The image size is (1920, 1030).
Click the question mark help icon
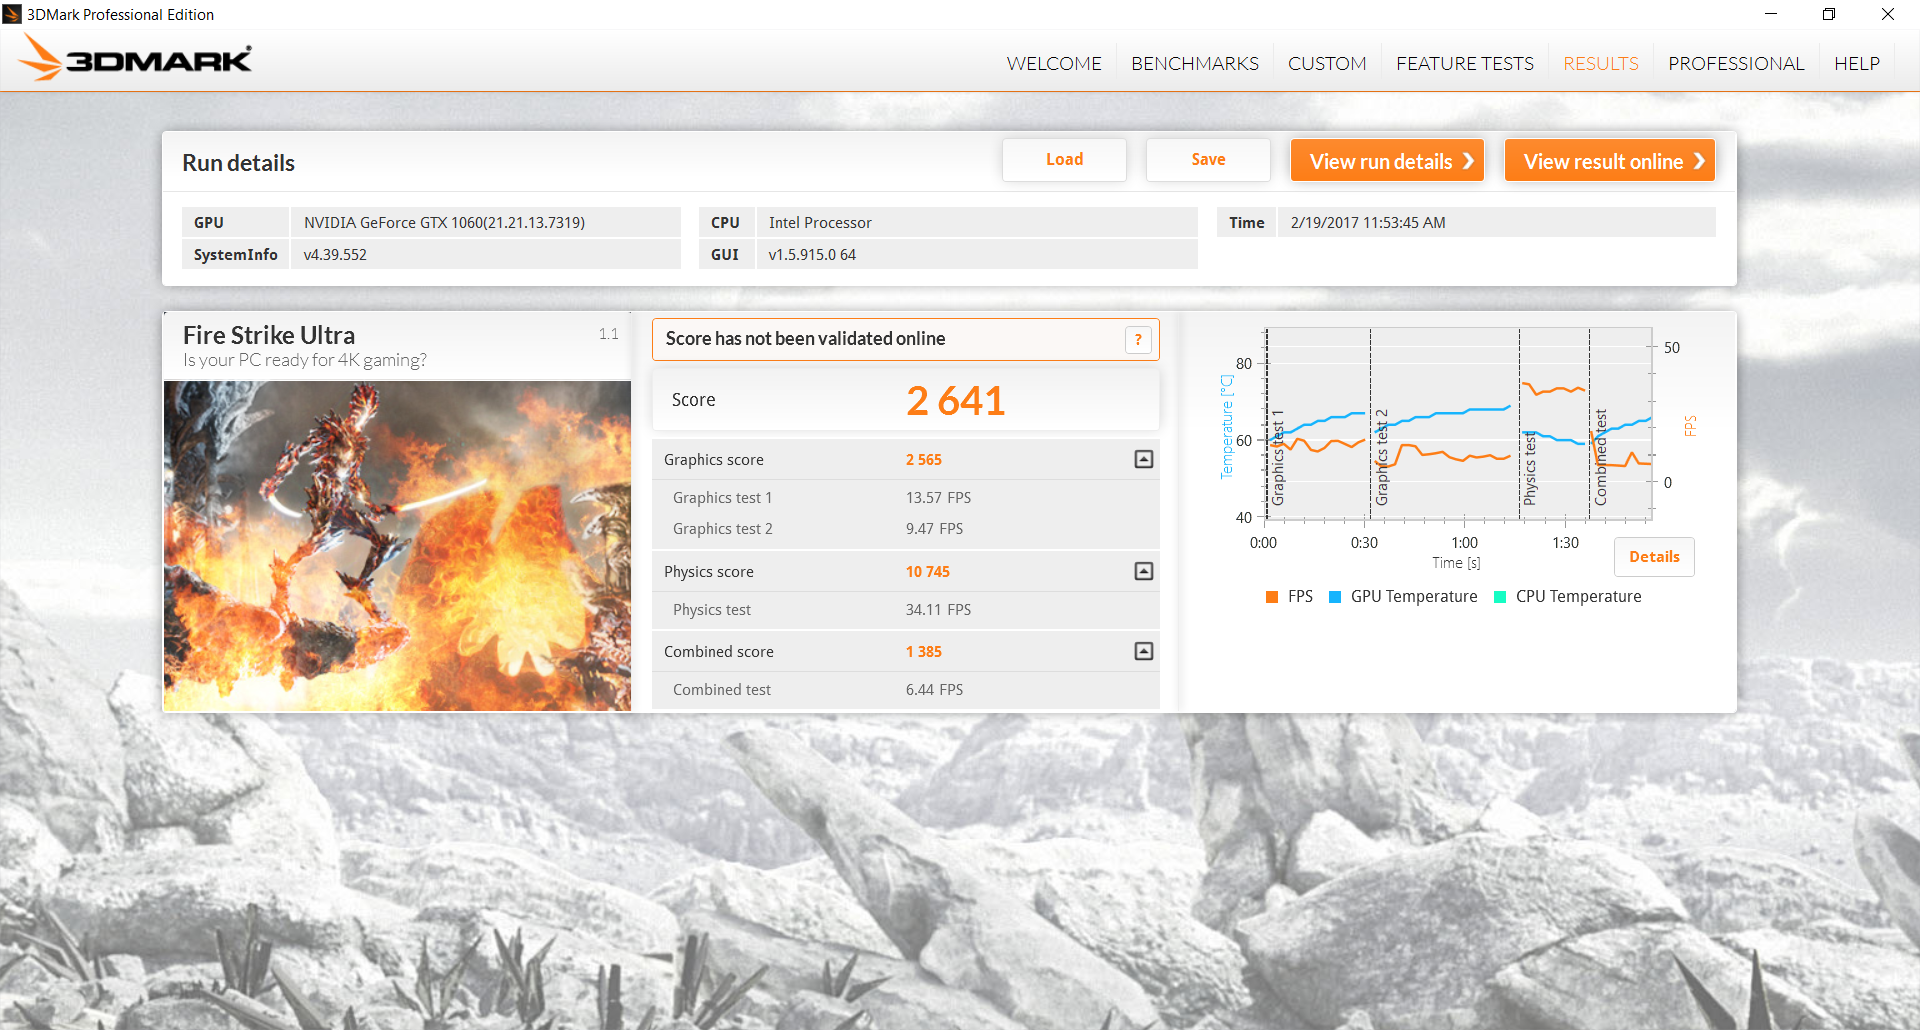click(1138, 340)
